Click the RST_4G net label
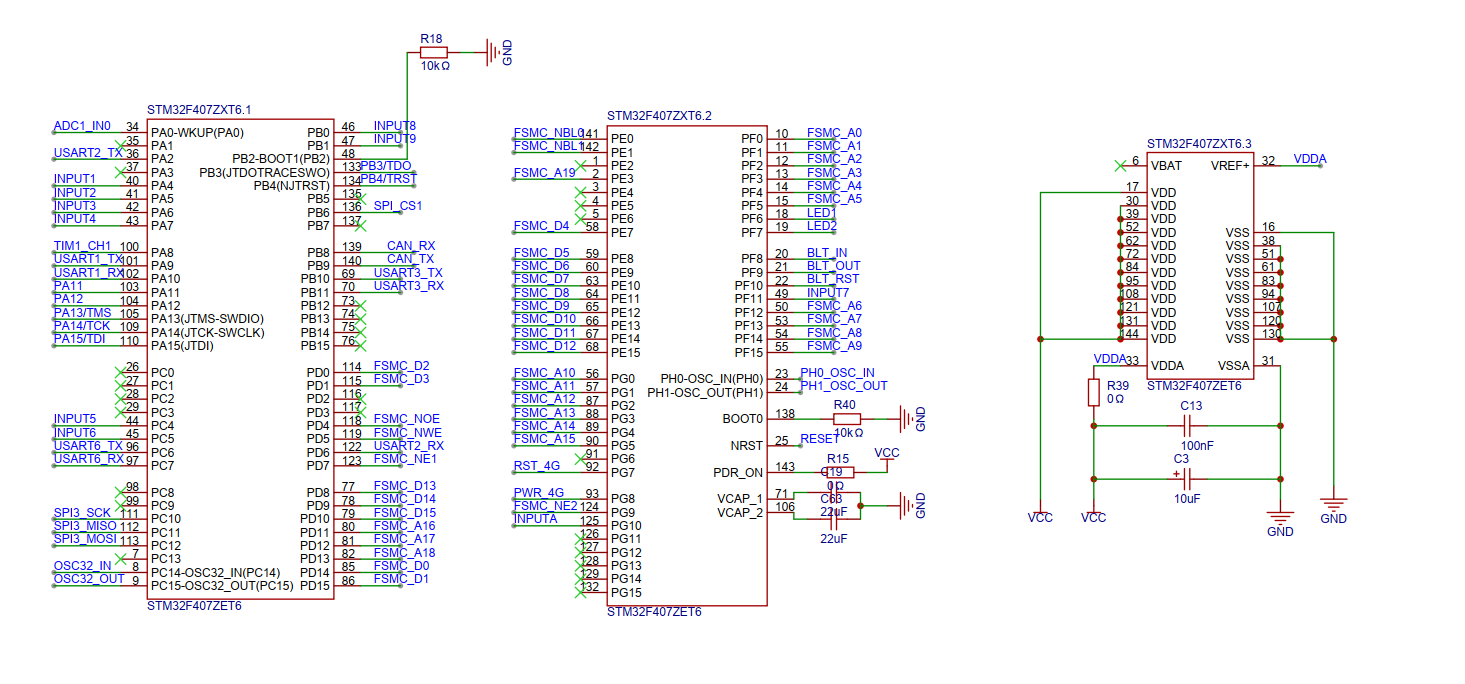1465x684 pixels. tap(537, 466)
